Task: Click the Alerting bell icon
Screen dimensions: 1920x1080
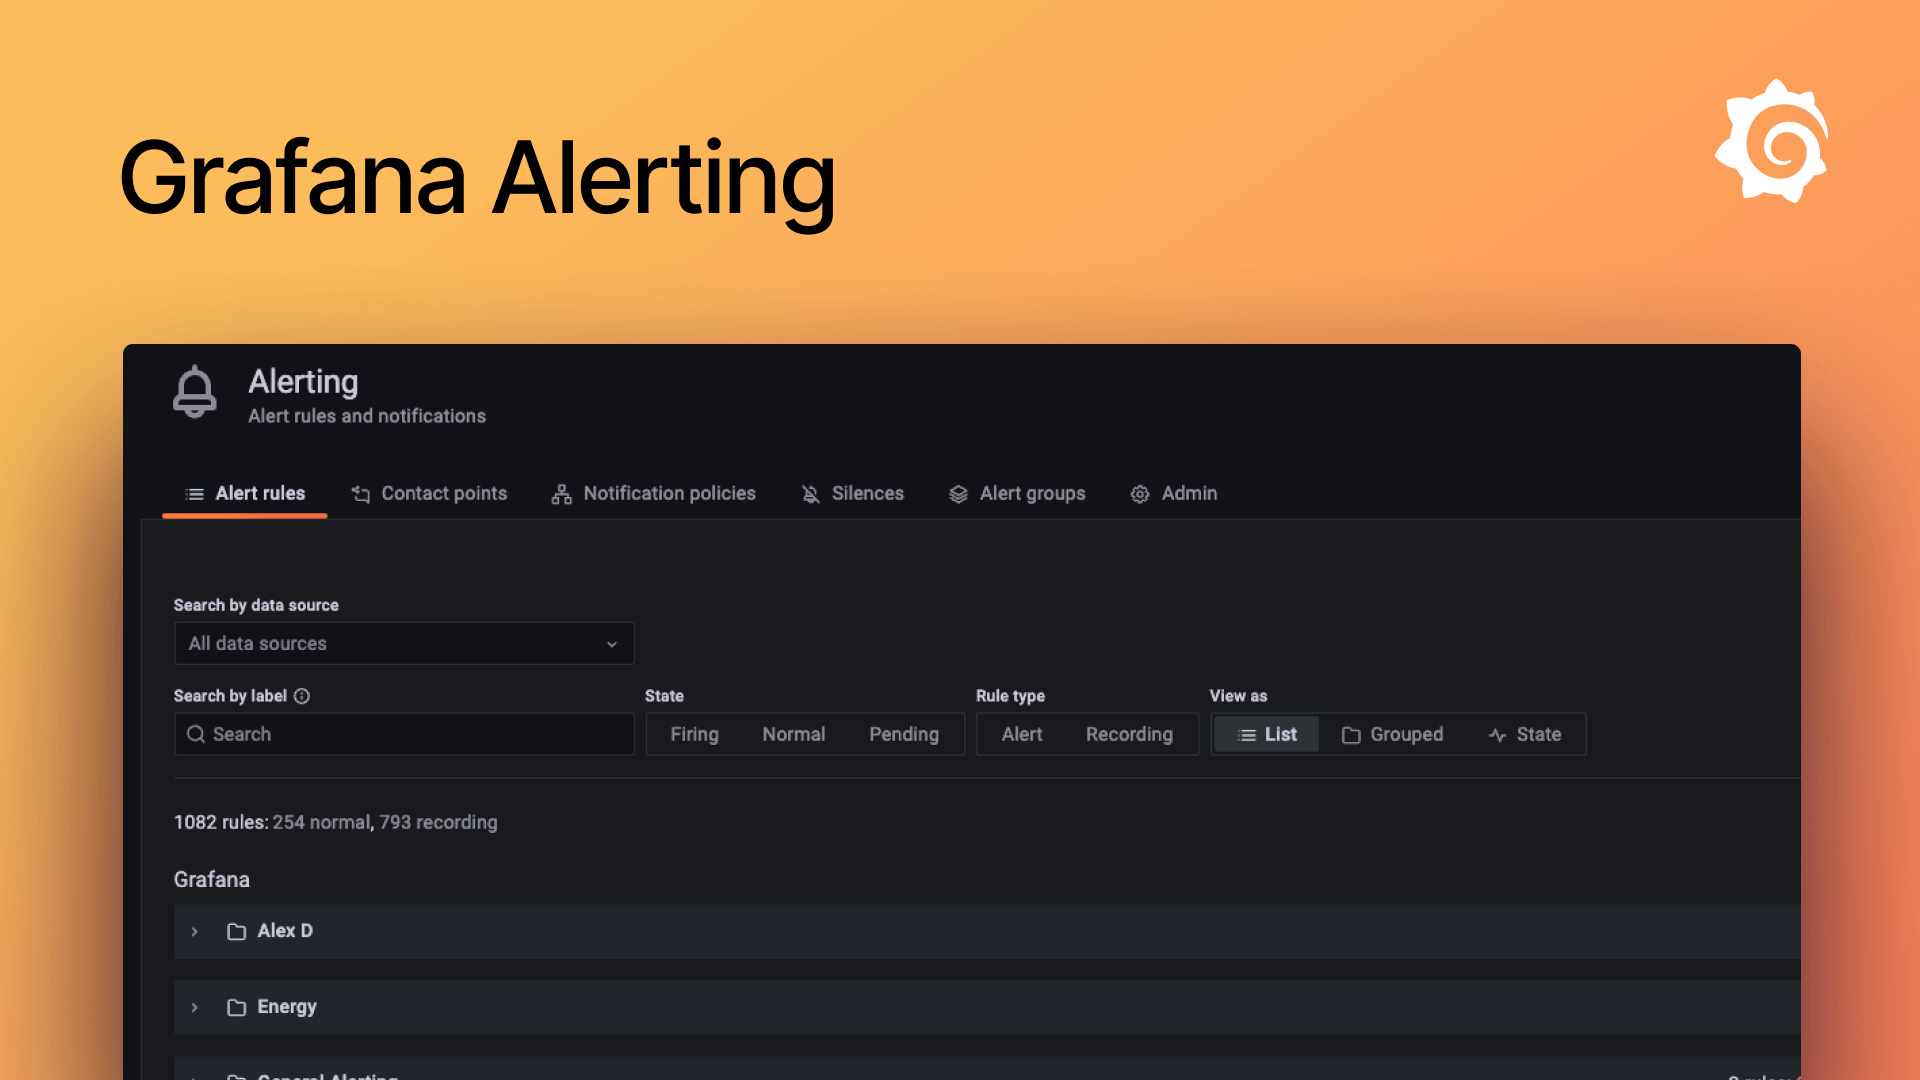Action: click(195, 392)
